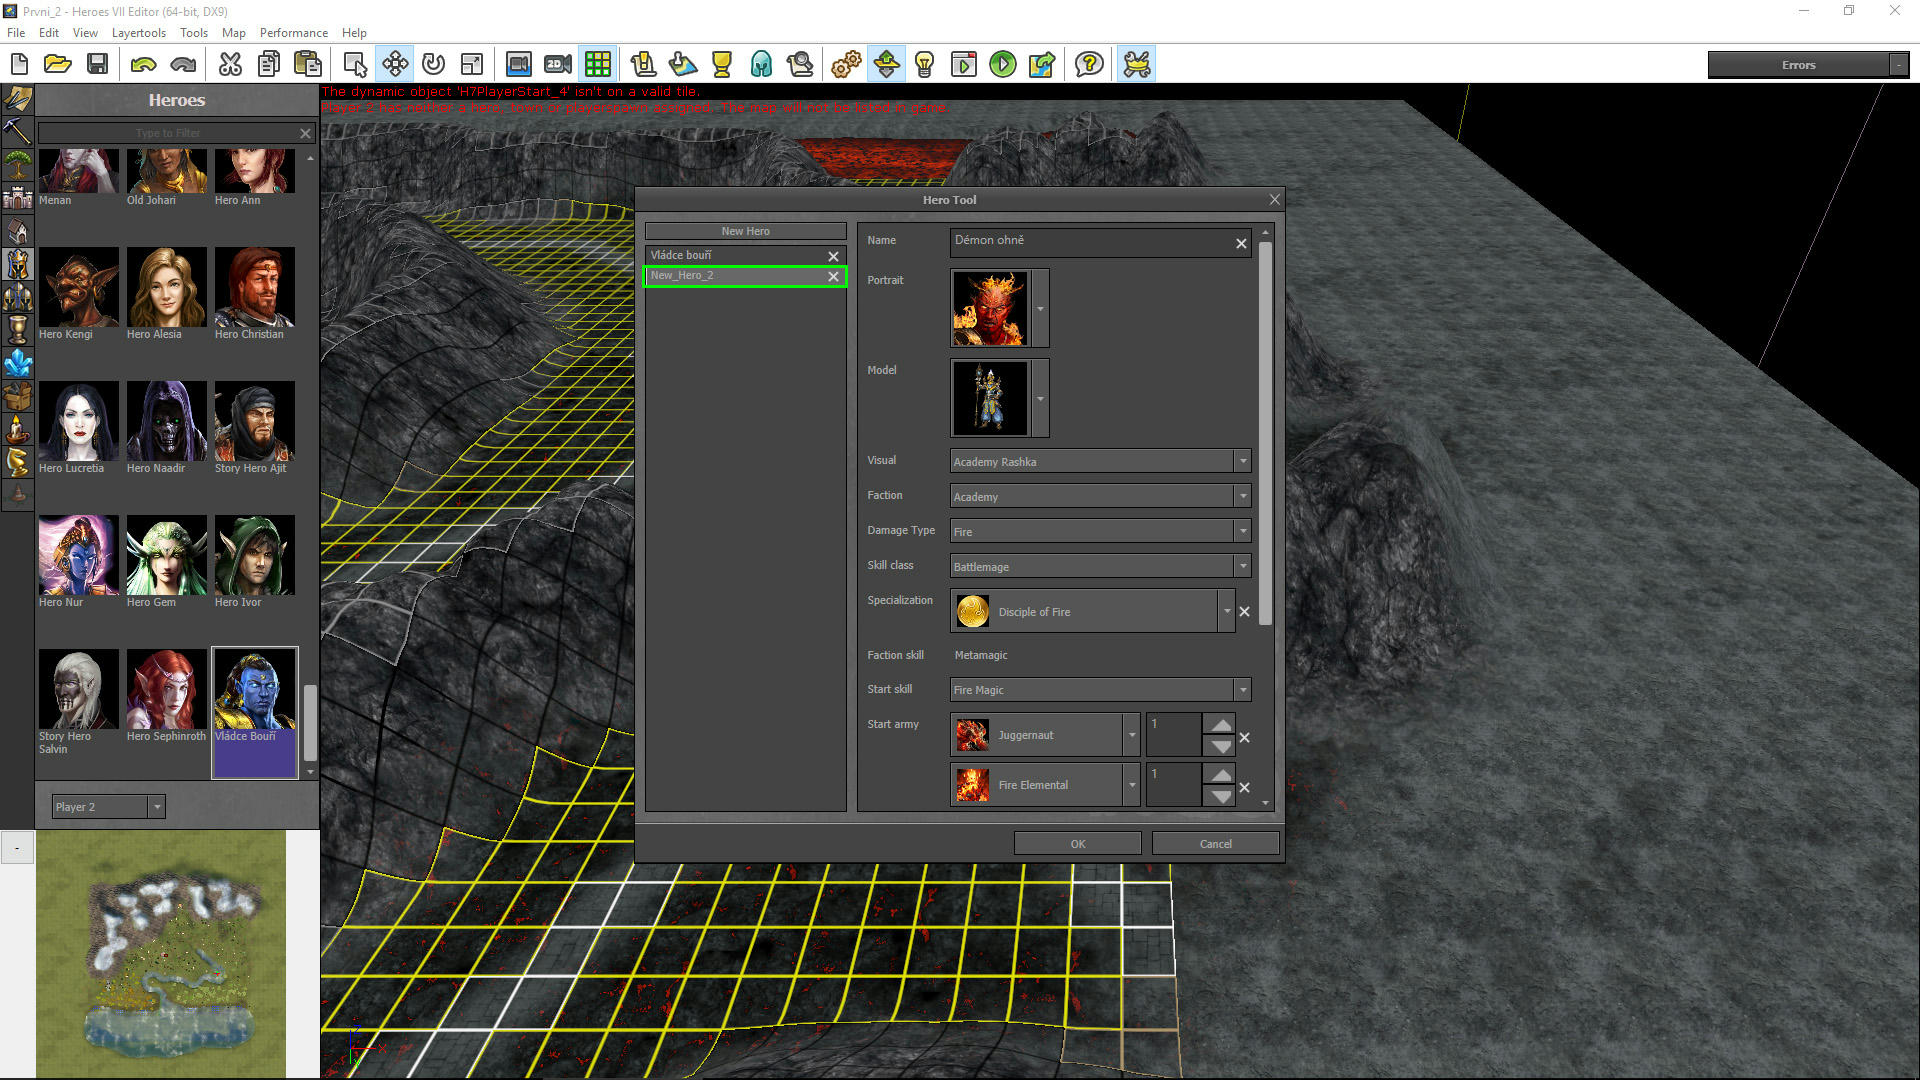Viewport: 1920px width, 1080px height.
Task: Open the Performance menu
Action: pyautogui.click(x=293, y=33)
